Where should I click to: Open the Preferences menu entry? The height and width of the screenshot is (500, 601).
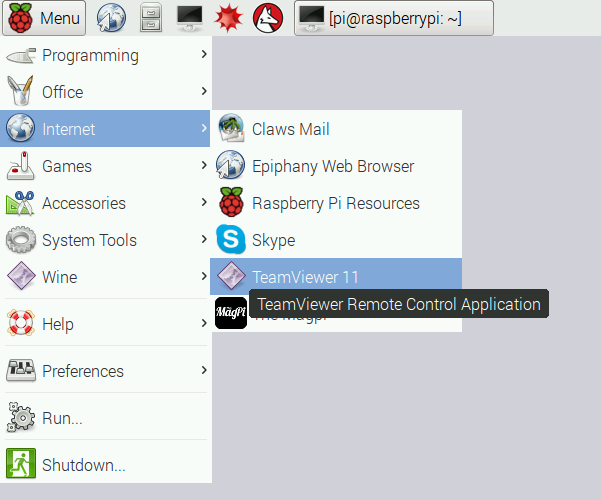pyautogui.click(x=105, y=371)
